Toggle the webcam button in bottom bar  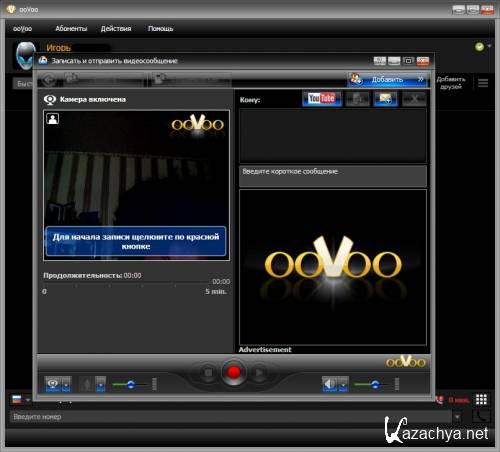(x=53, y=384)
